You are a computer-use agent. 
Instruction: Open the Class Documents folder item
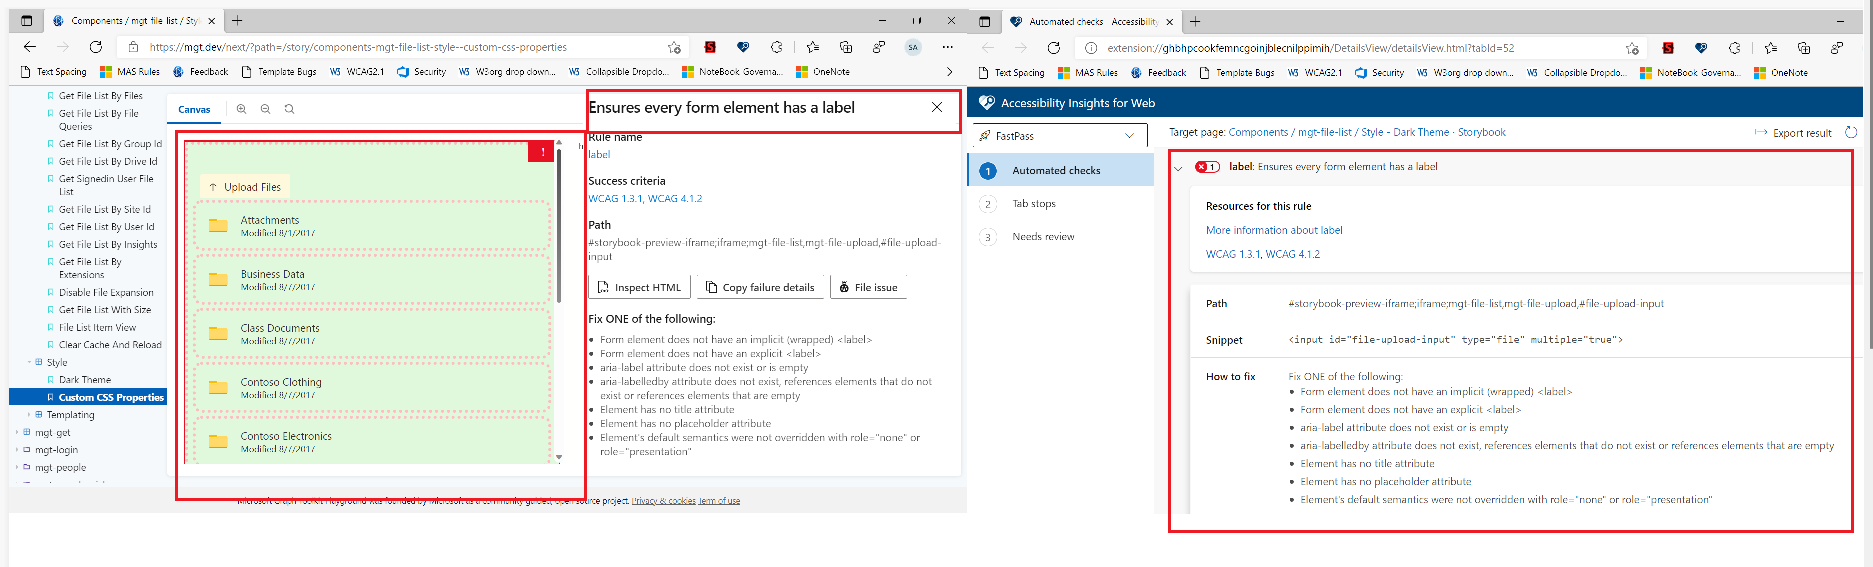[373, 333]
